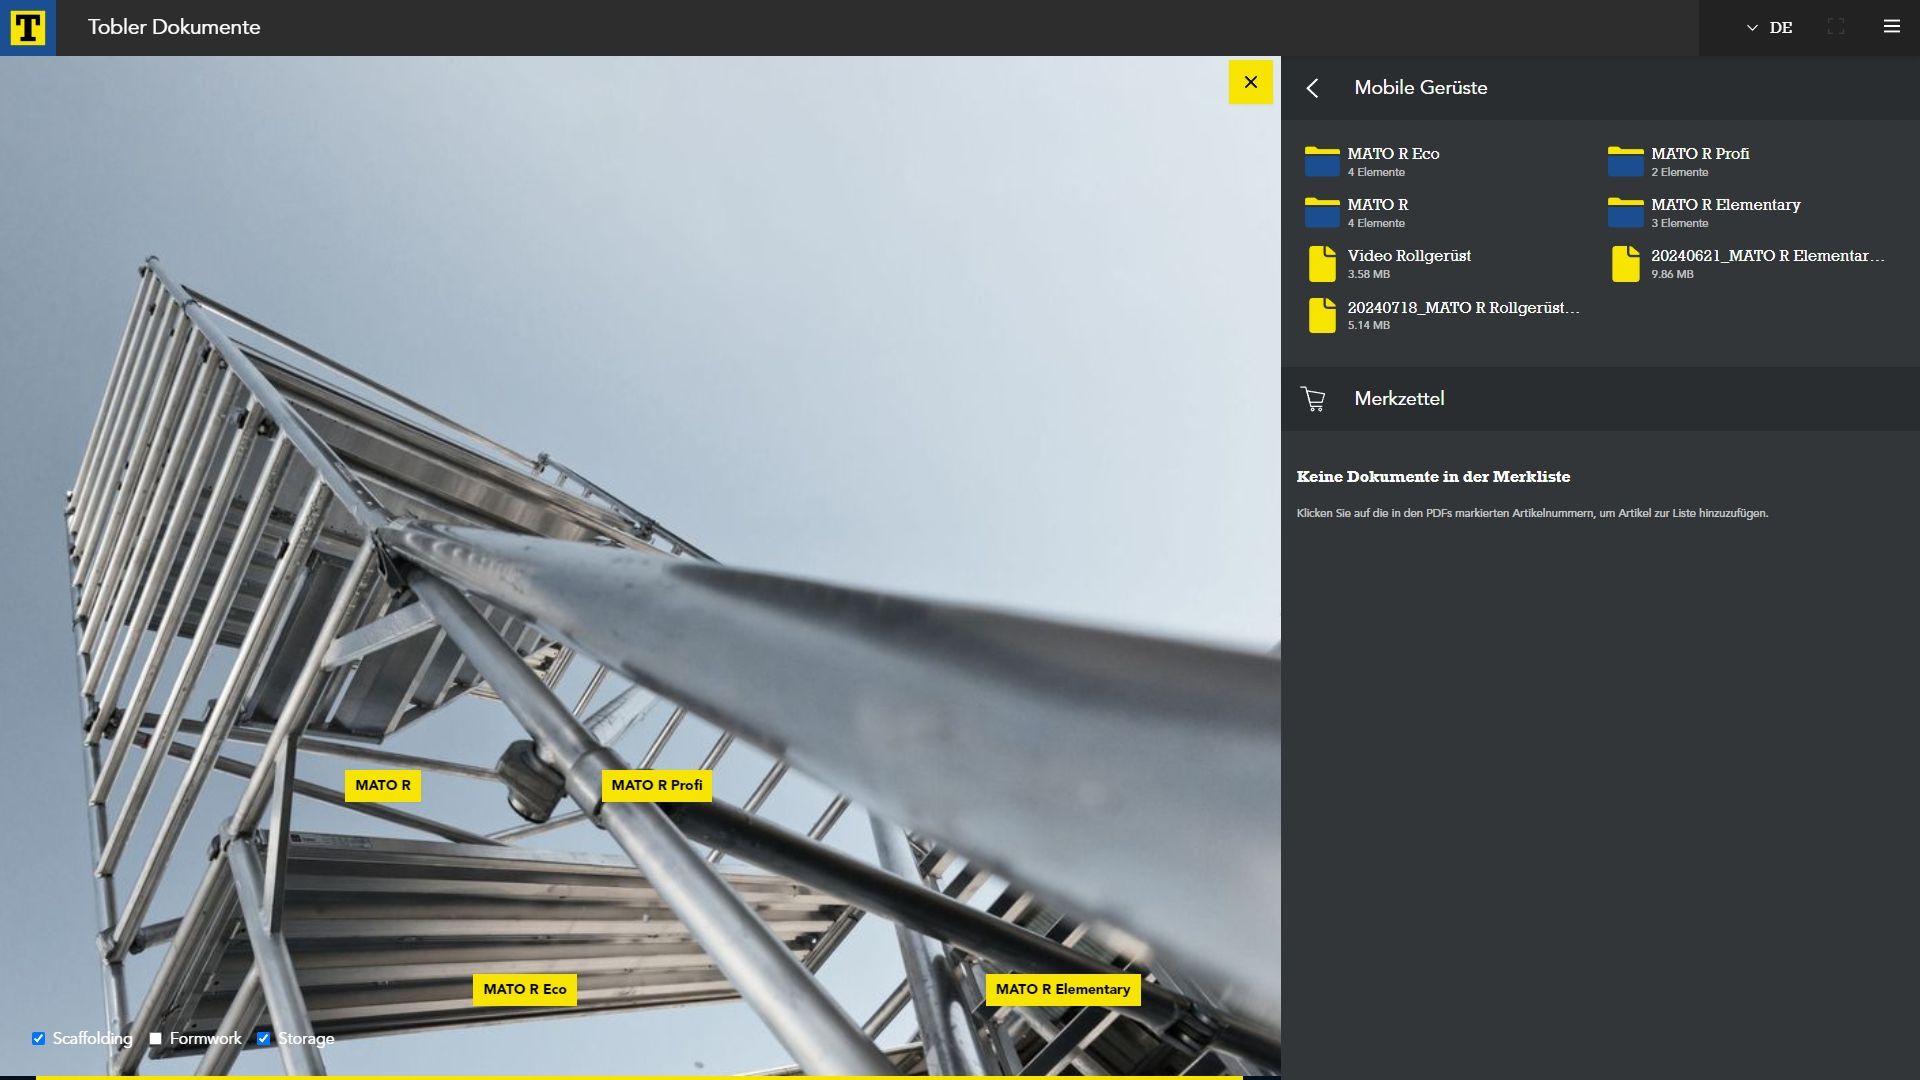This screenshot has width=1920, height=1080.
Task: Click the Tobler T logo icon
Action: (x=27, y=28)
